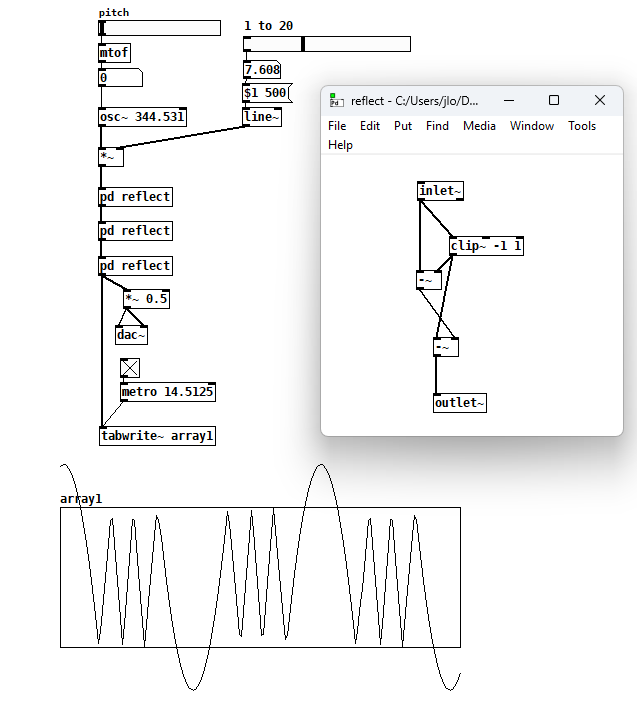Open the Find menu
The image size is (637, 709).
point(437,126)
